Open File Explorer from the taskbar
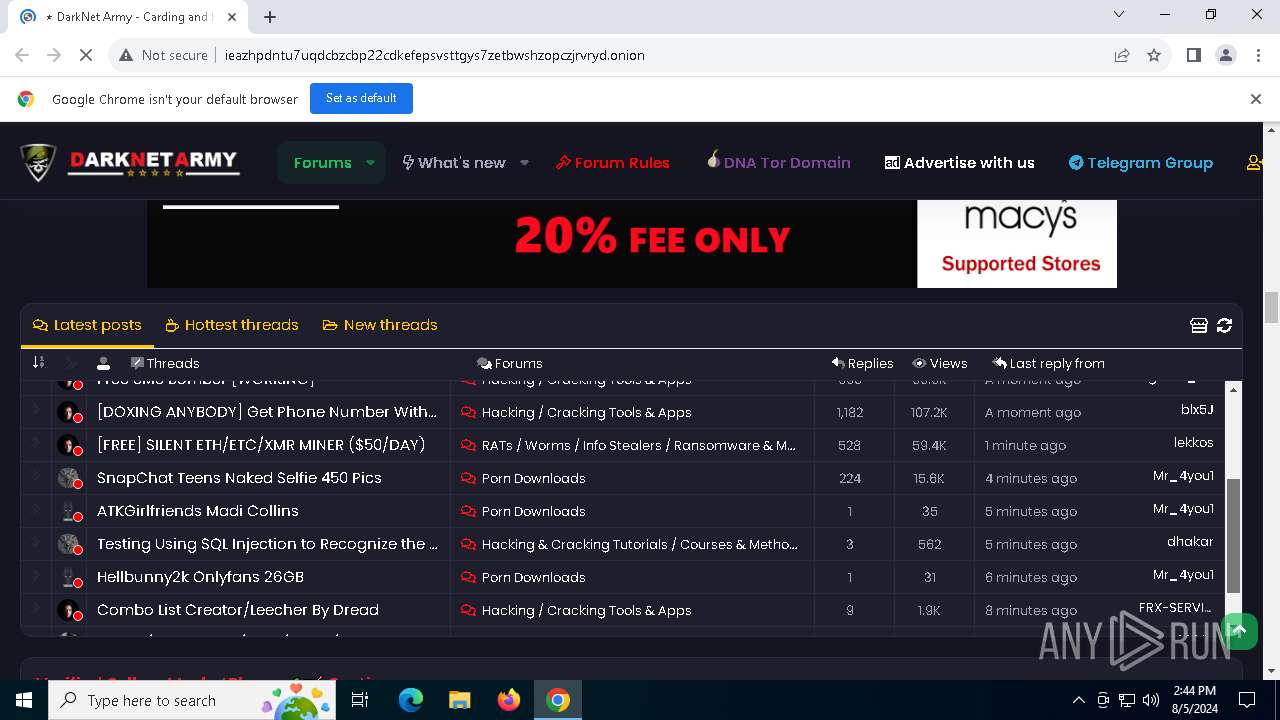The height and width of the screenshot is (720, 1280). pos(460,700)
